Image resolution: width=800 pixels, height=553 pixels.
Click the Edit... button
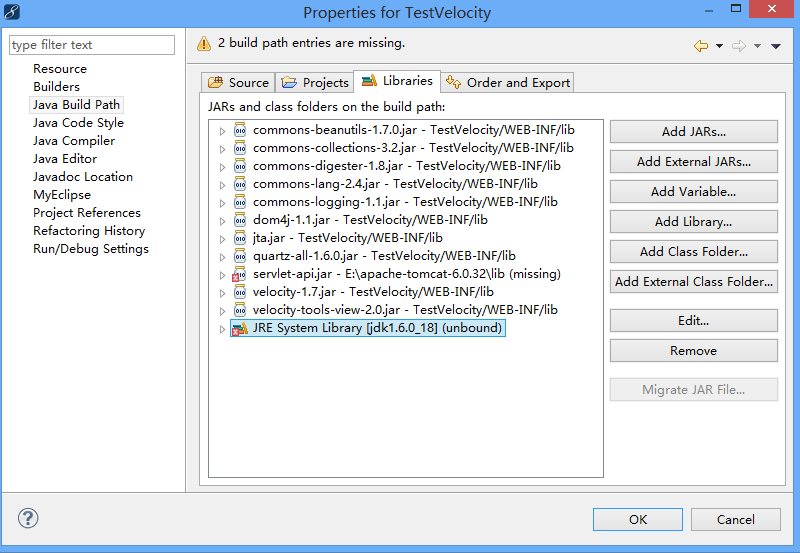click(693, 321)
